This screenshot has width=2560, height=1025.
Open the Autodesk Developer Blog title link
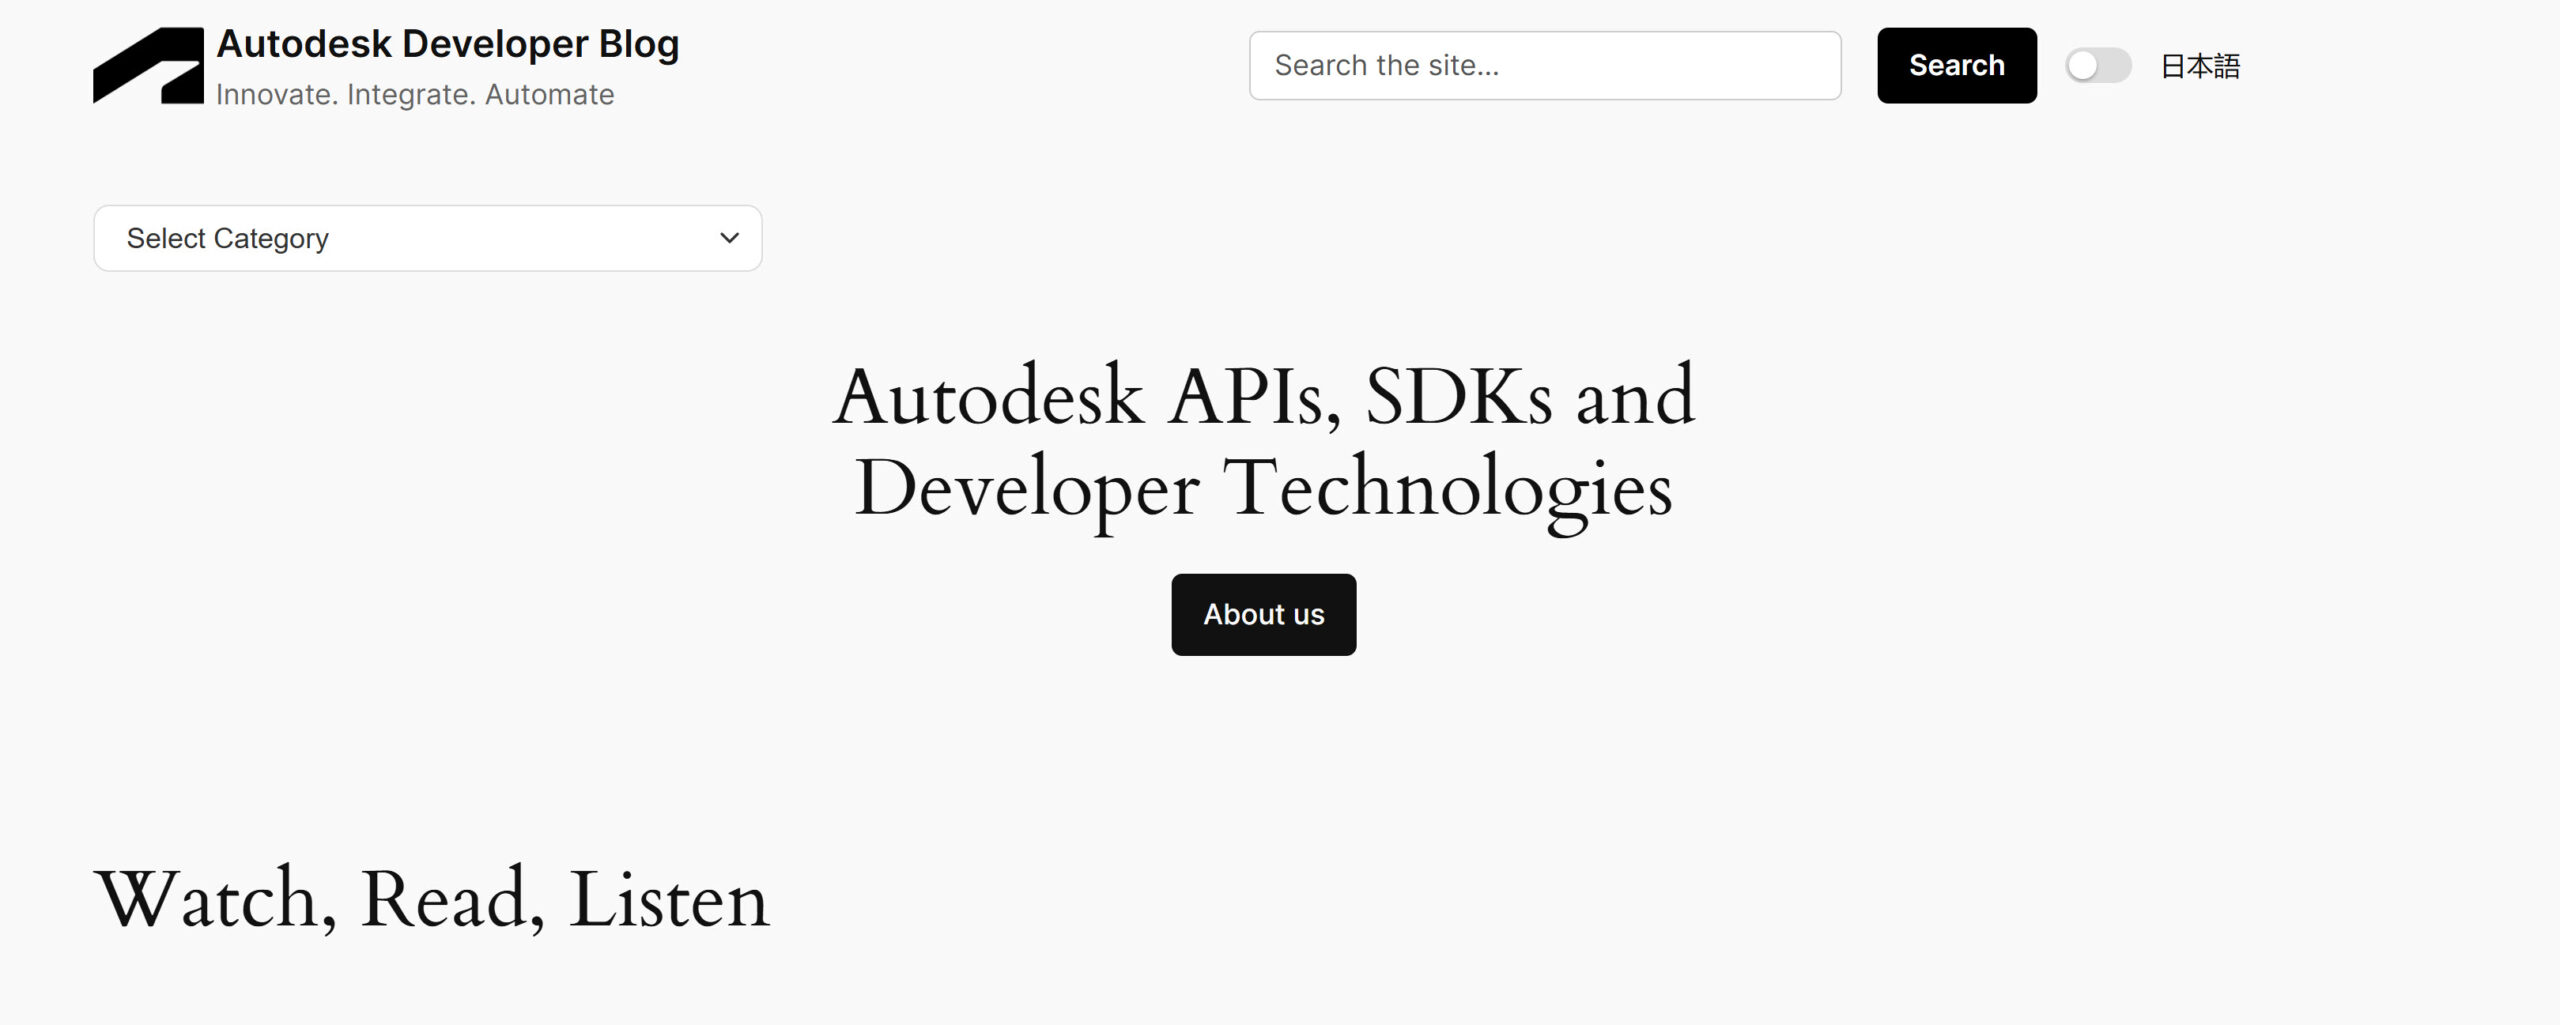click(x=447, y=44)
